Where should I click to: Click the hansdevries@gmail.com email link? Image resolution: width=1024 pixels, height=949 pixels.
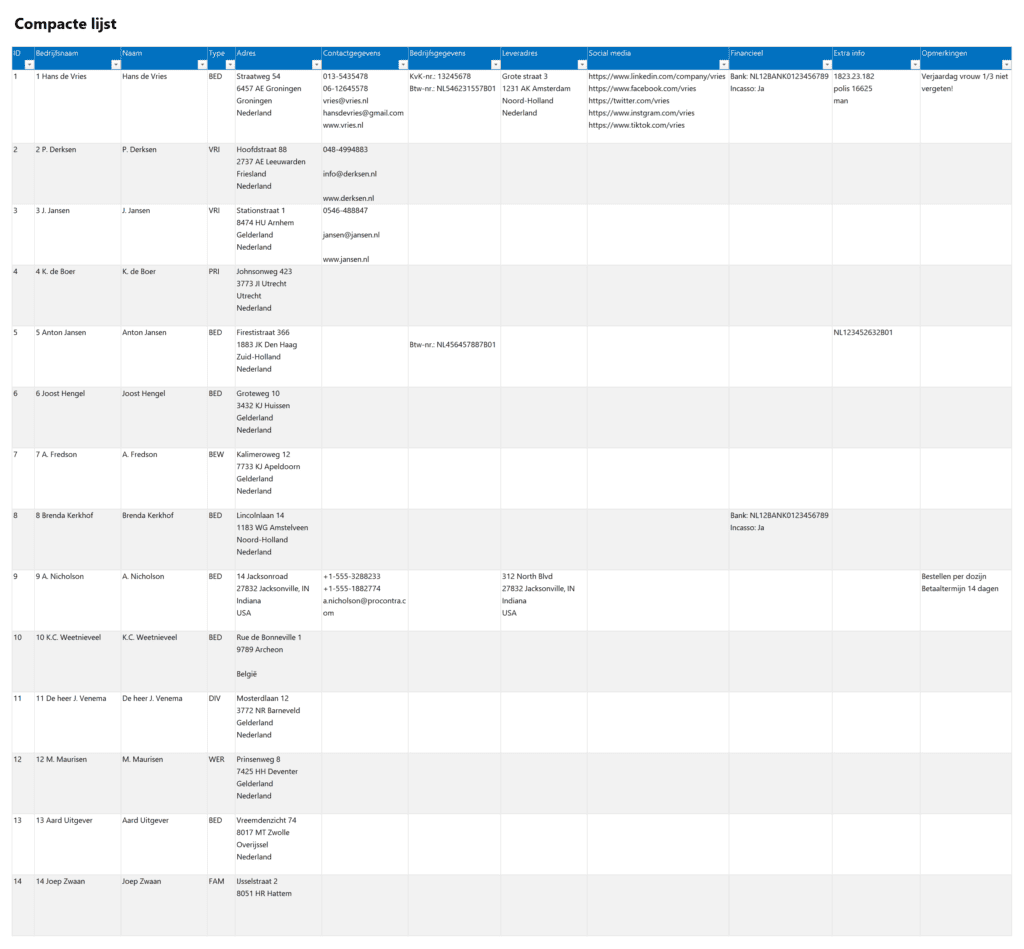pos(362,112)
